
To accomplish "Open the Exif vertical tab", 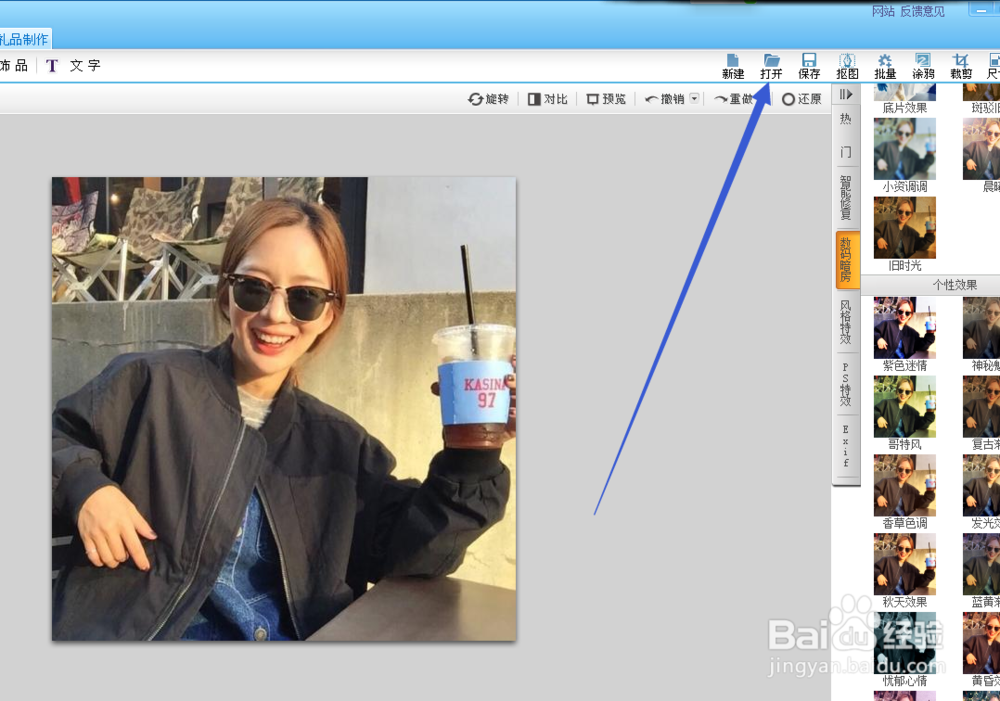I will pos(846,446).
